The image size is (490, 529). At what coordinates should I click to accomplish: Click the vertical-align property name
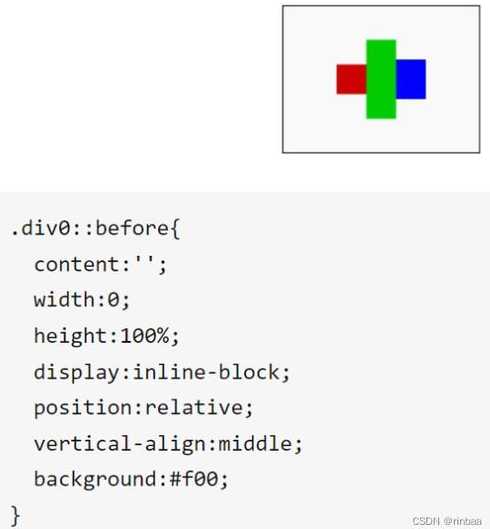coord(120,444)
